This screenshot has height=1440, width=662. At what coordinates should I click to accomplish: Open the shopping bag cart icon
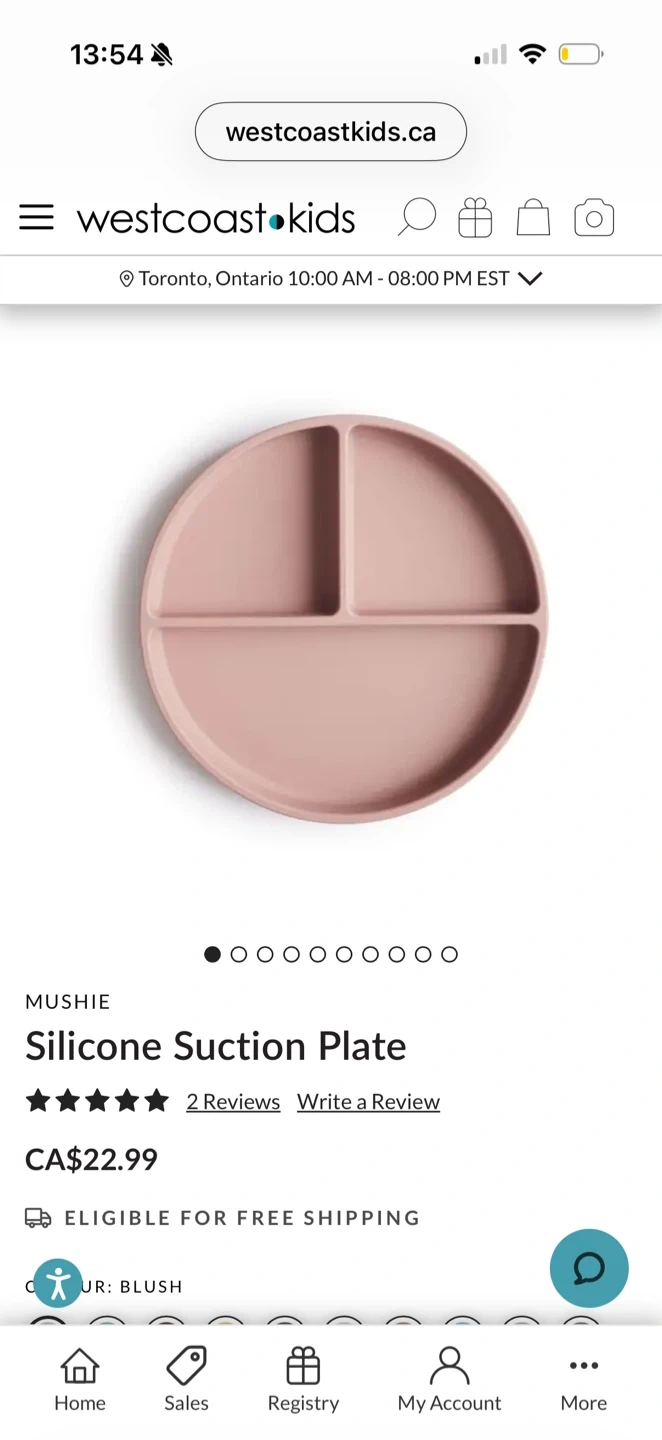click(533, 217)
